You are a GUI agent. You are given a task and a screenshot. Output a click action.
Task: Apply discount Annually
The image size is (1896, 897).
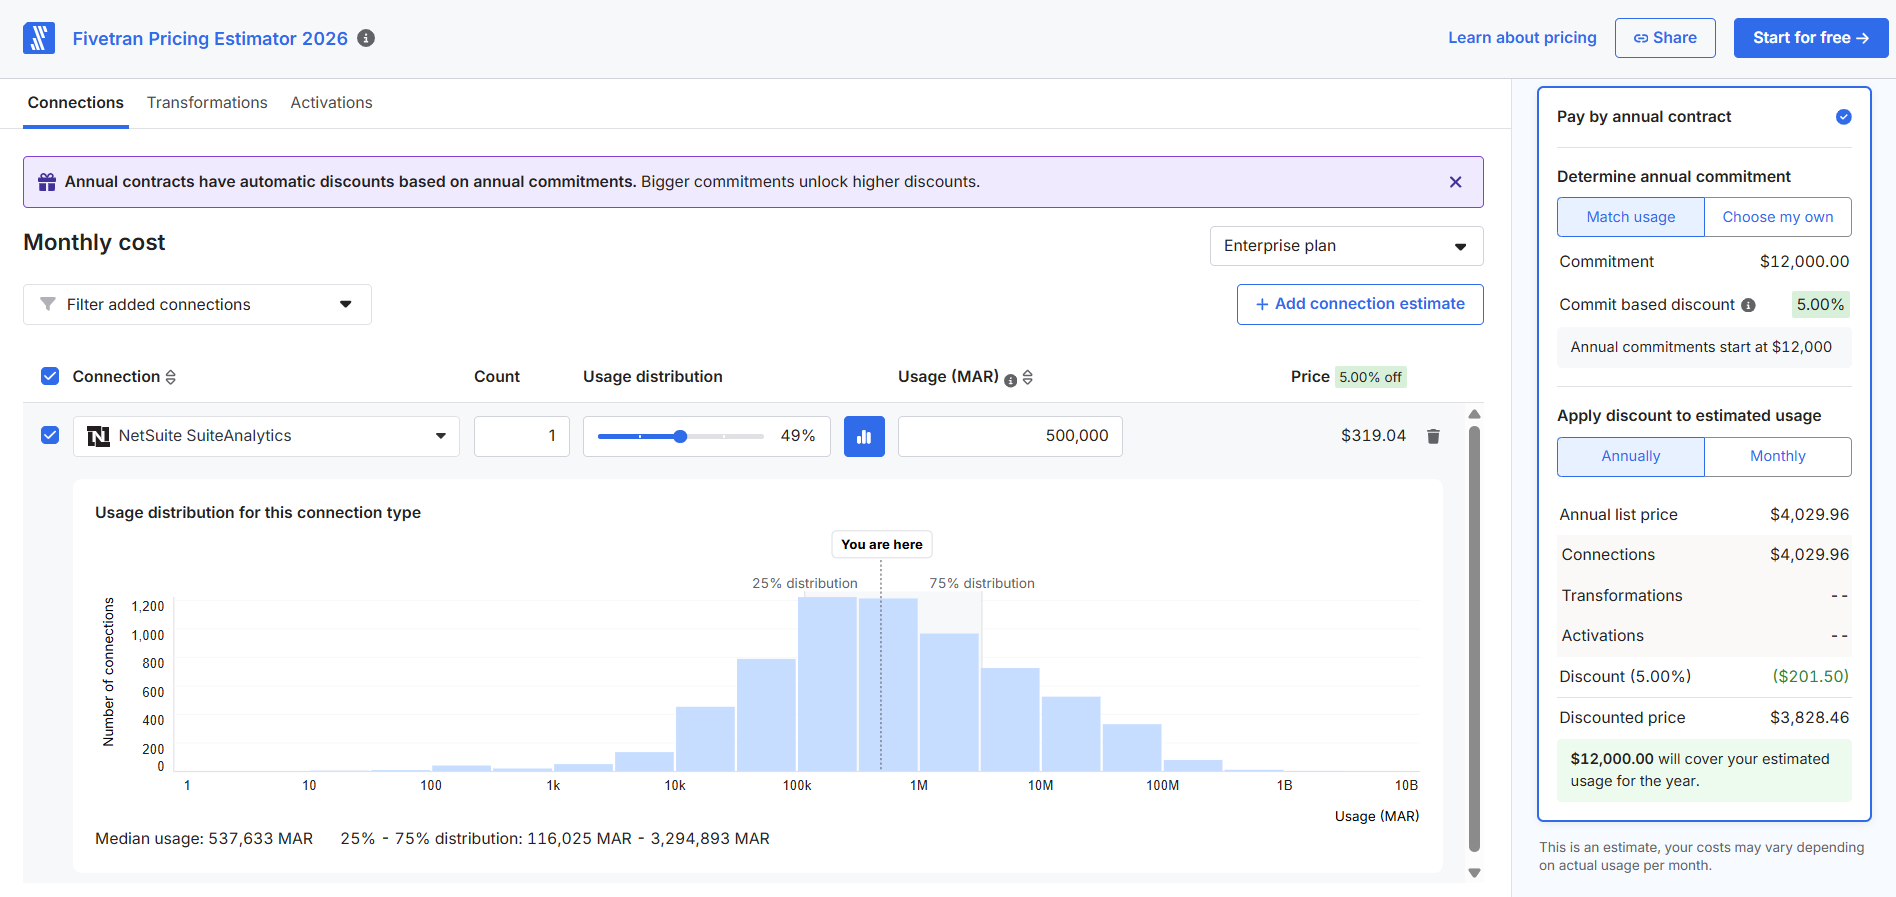pyautogui.click(x=1630, y=456)
